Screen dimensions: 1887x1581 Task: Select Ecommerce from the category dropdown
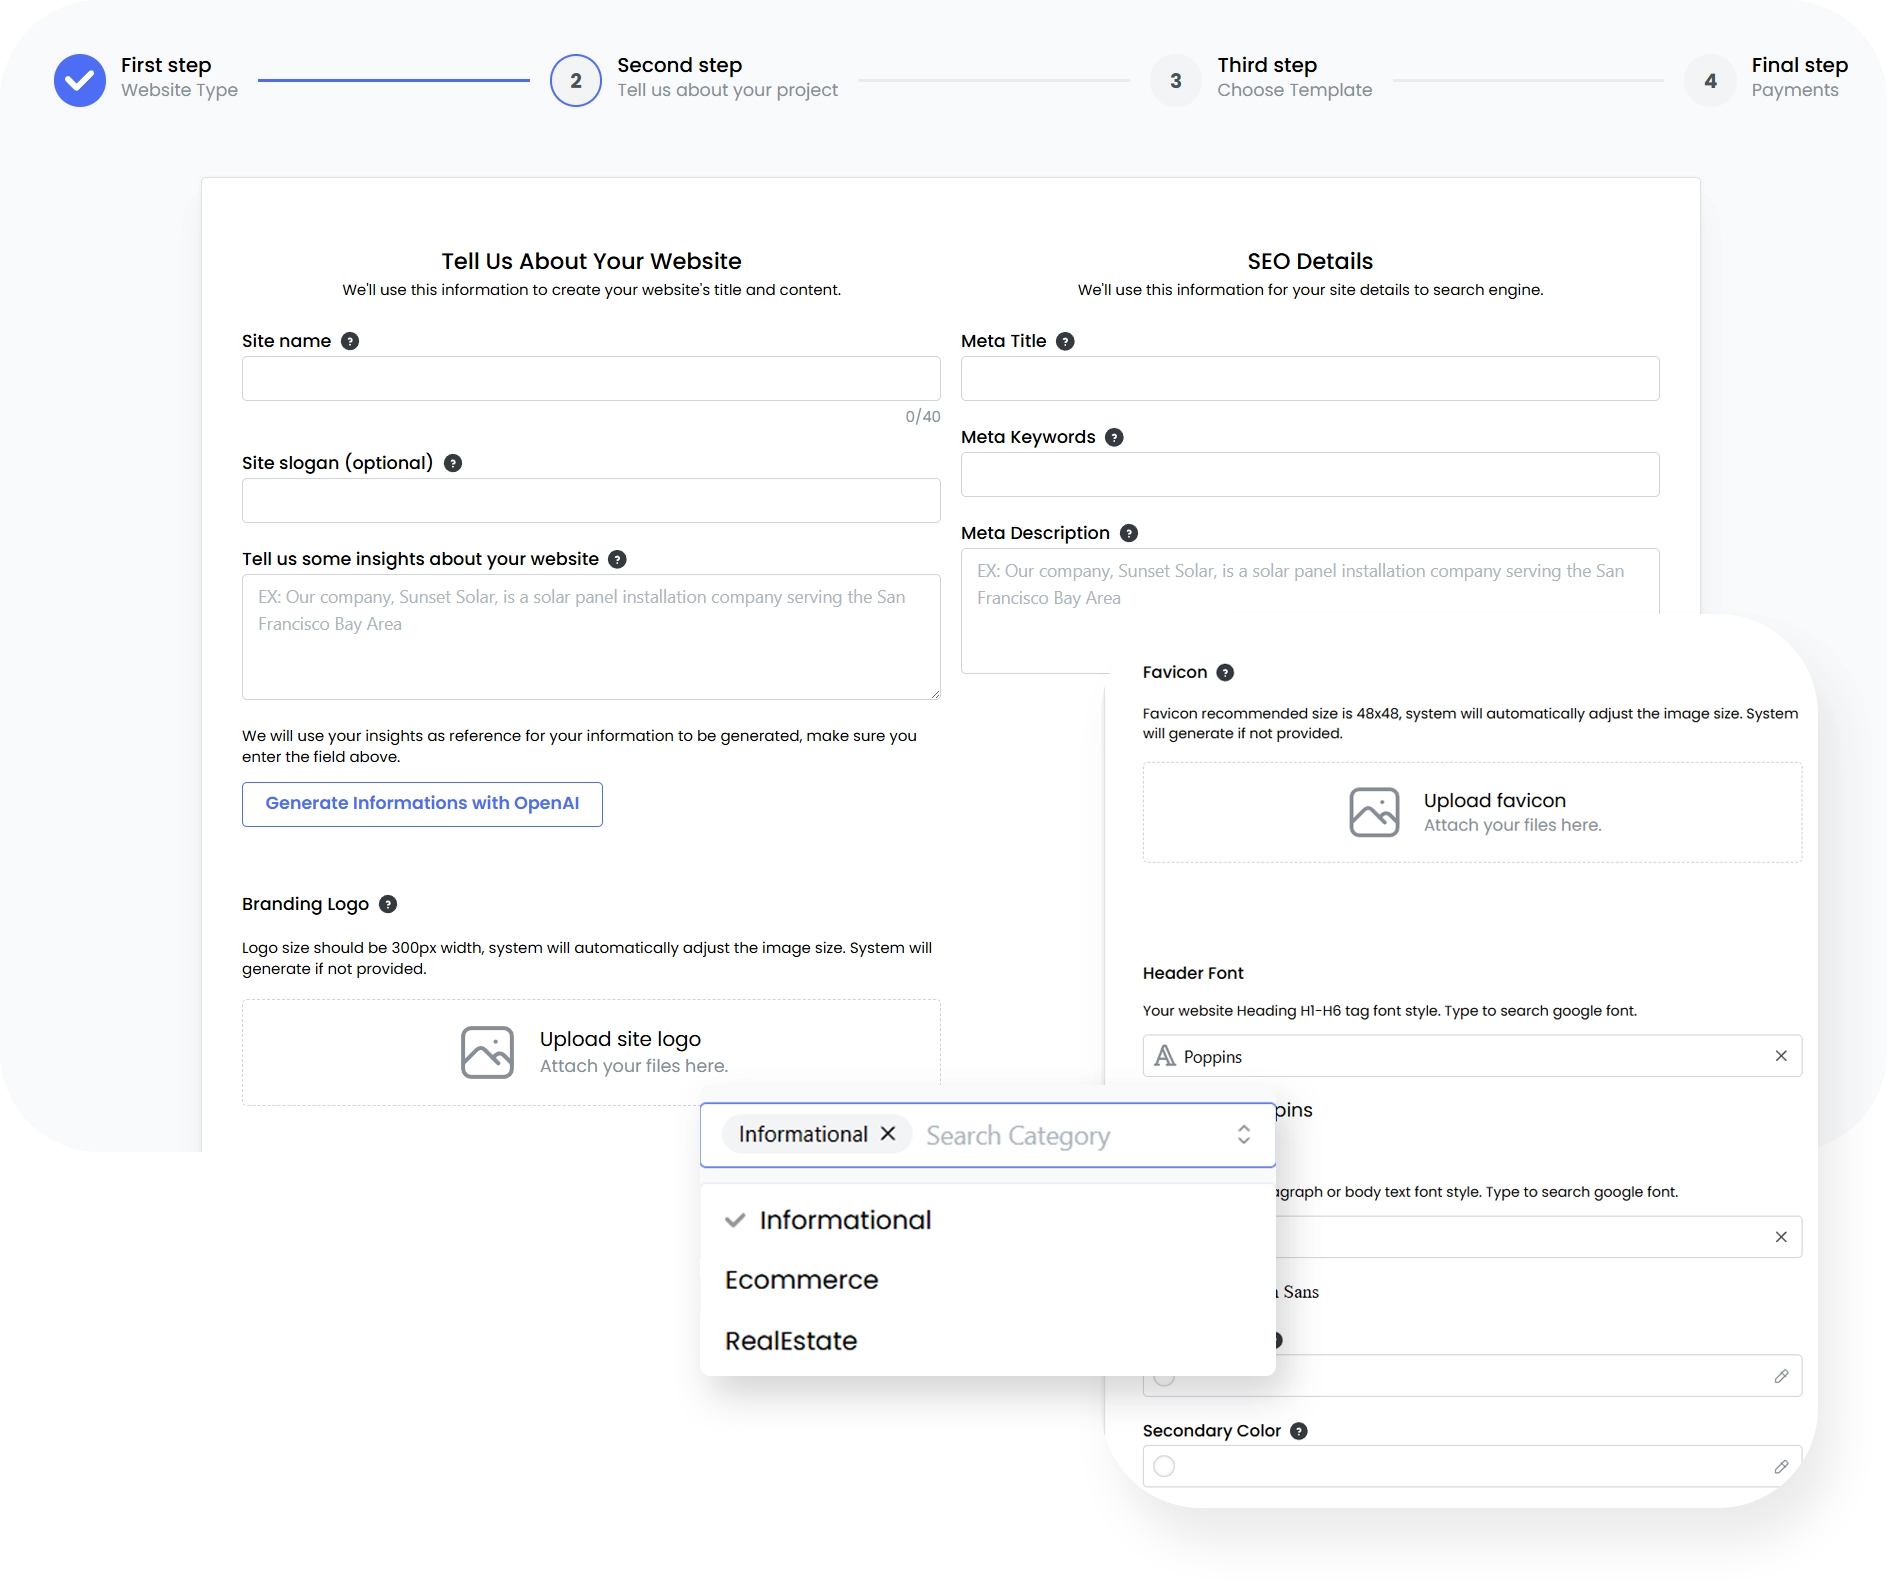[x=801, y=1279]
